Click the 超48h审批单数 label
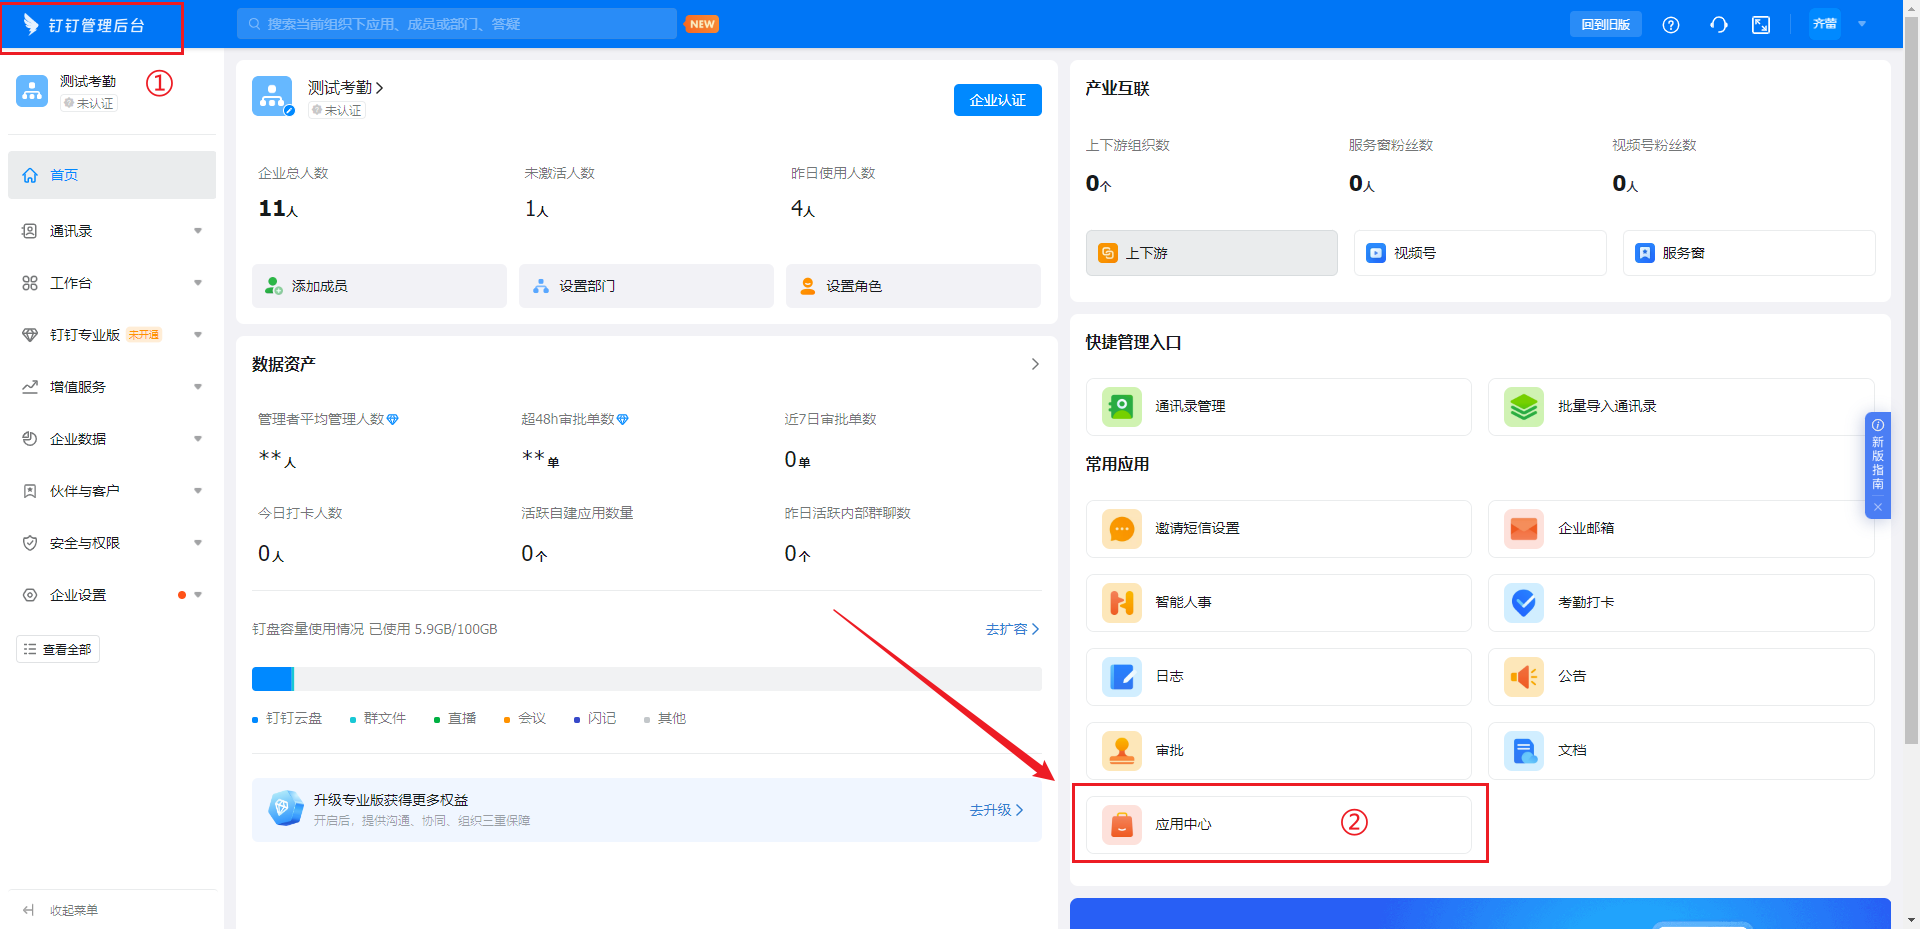 [x=567, y=420]
